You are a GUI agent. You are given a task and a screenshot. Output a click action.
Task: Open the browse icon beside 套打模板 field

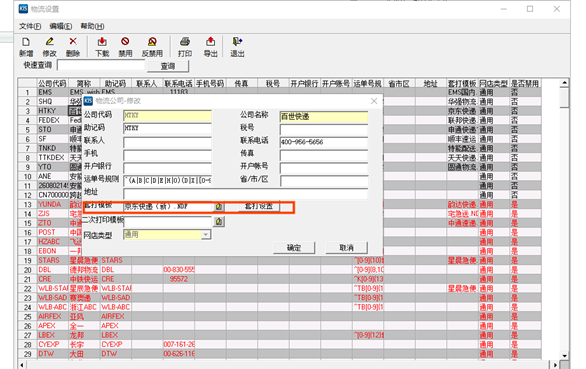pyautogui.click(x=219, y=207)
